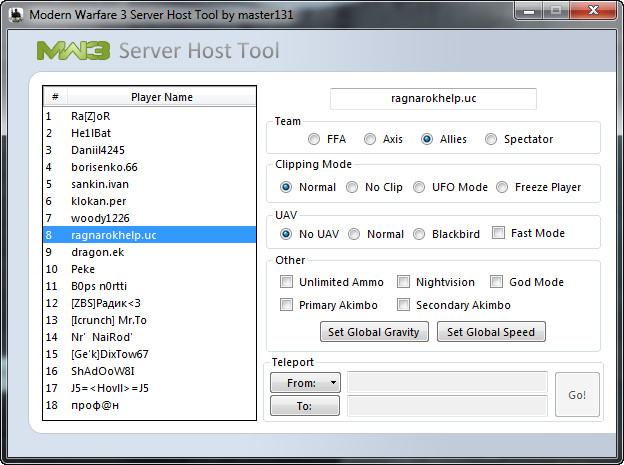This screenshot has width=624, height=465.
Task: Click the Set Global Gravity button
Action: [374, 332]
